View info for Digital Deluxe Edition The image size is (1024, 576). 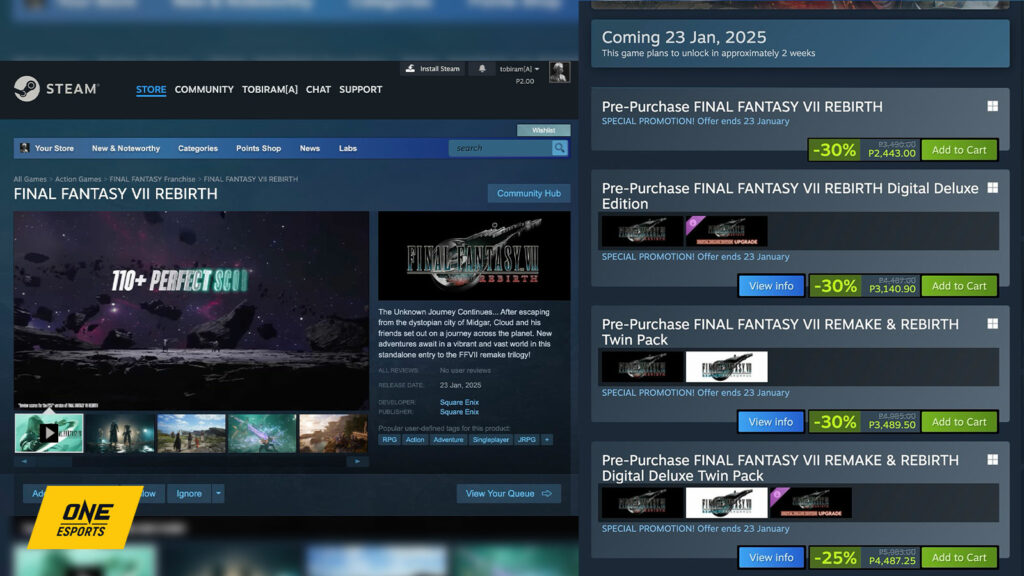pos(771,285)
